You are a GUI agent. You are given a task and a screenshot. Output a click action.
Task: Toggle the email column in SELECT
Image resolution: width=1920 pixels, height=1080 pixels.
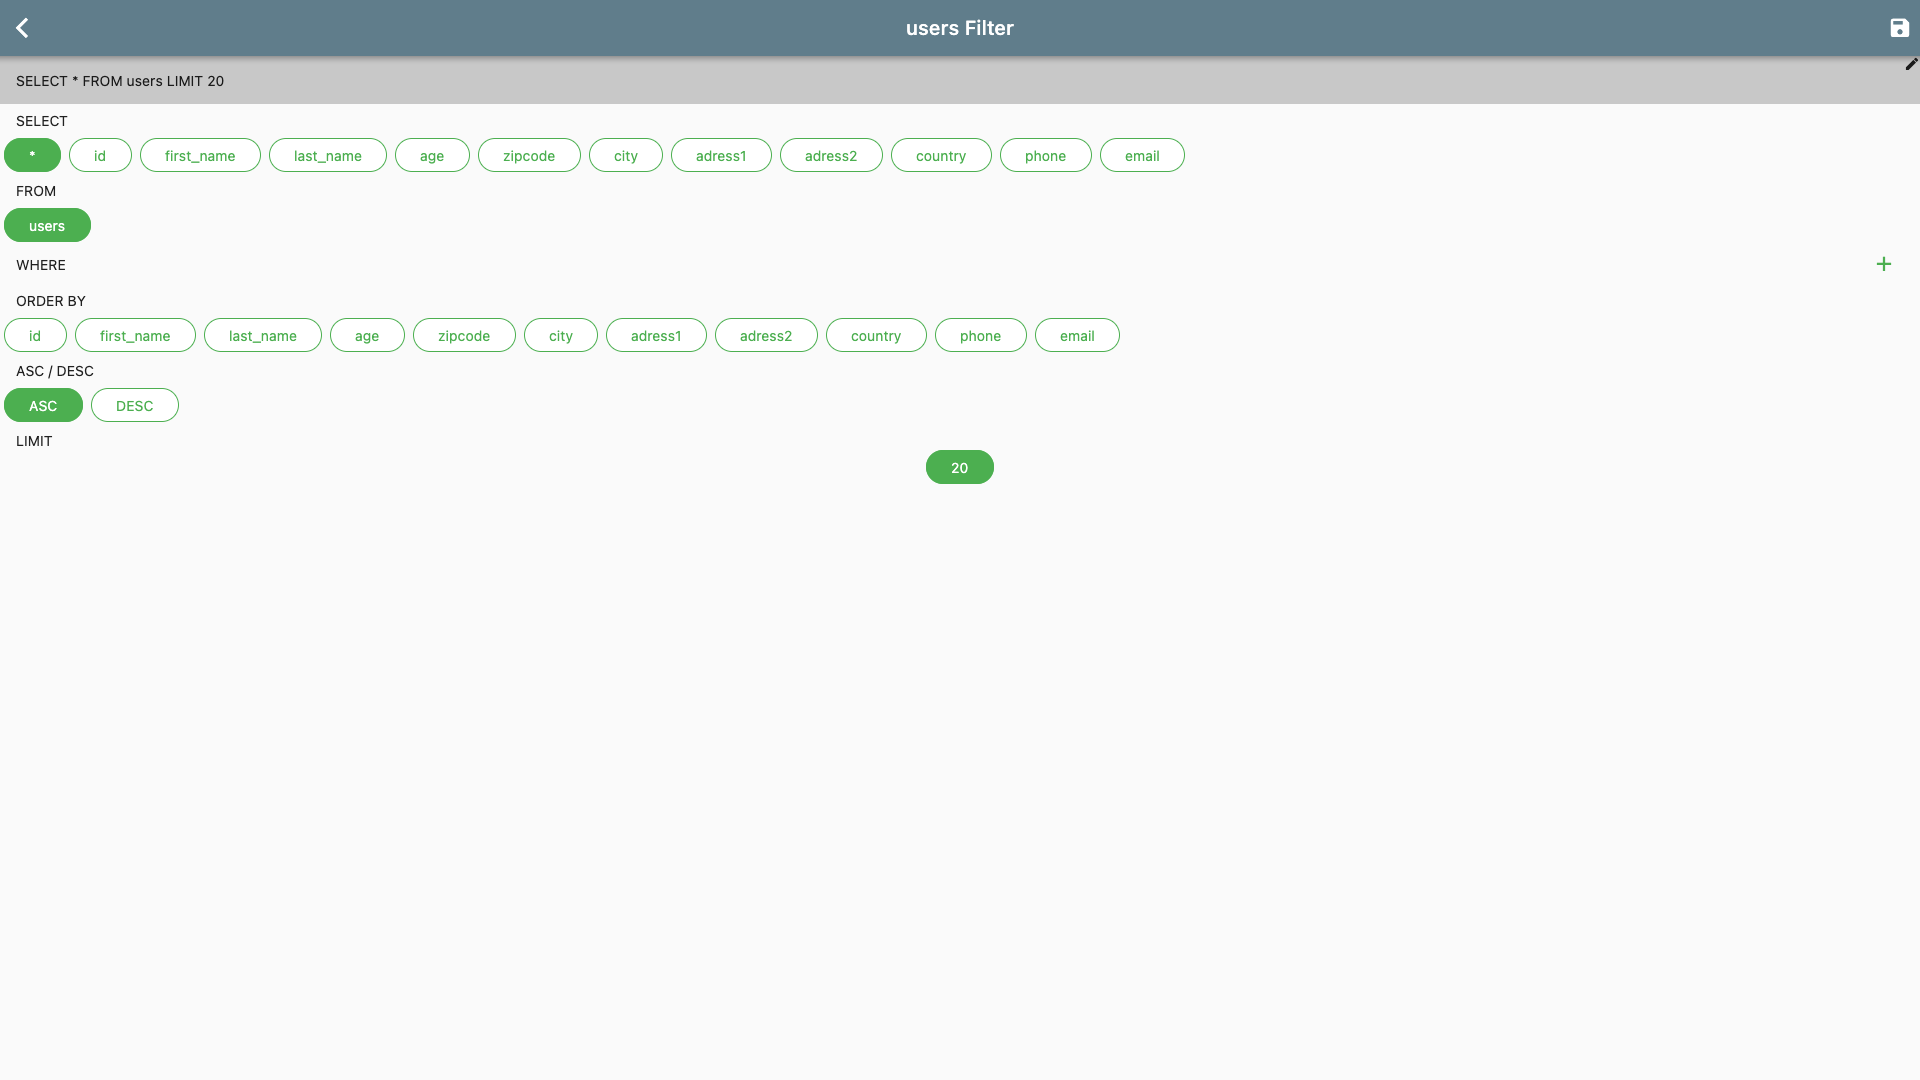click(1142, 155)
